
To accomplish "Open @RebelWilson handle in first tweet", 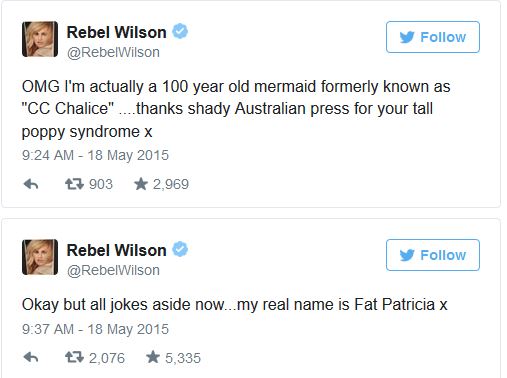I will click(x=113, y=52).
